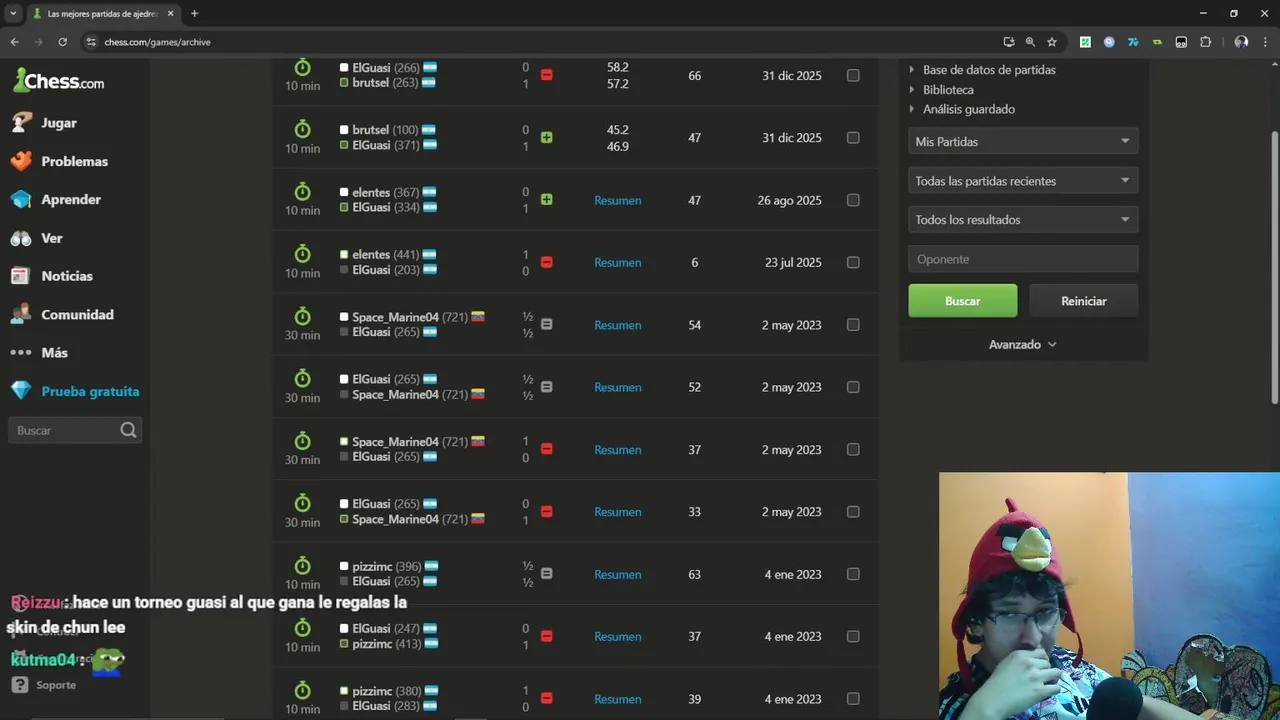This screenshot has width=1280, height=720.
Task: Open Chrome profile avatar
Action: click(x=1241, y=42)
